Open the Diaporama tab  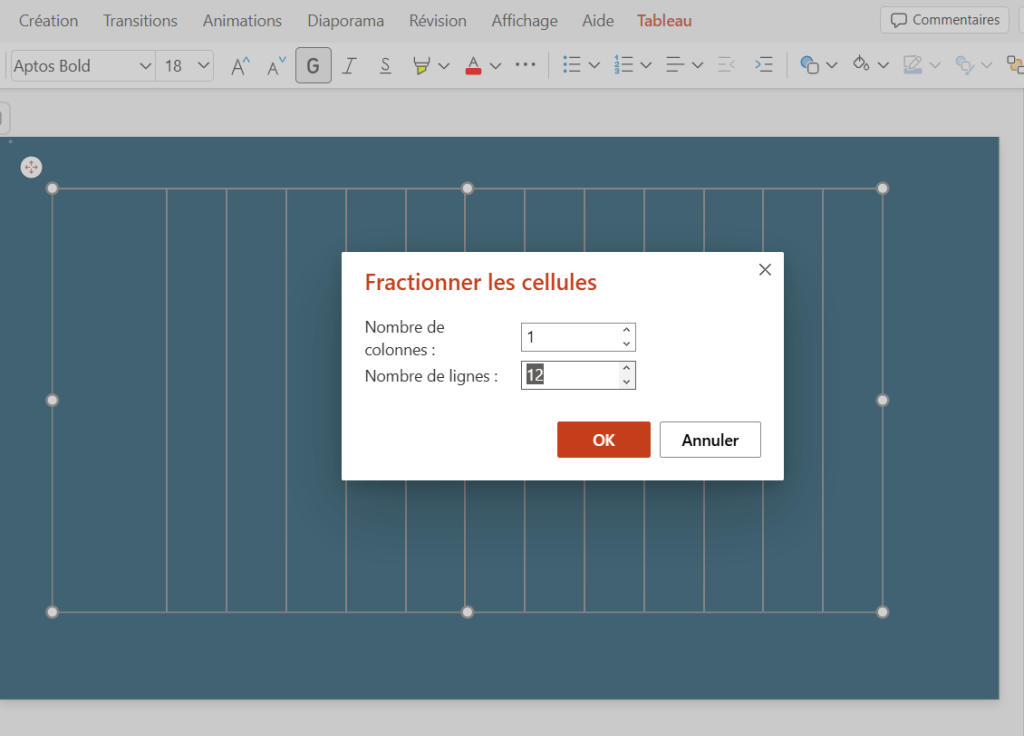point(345,21)
